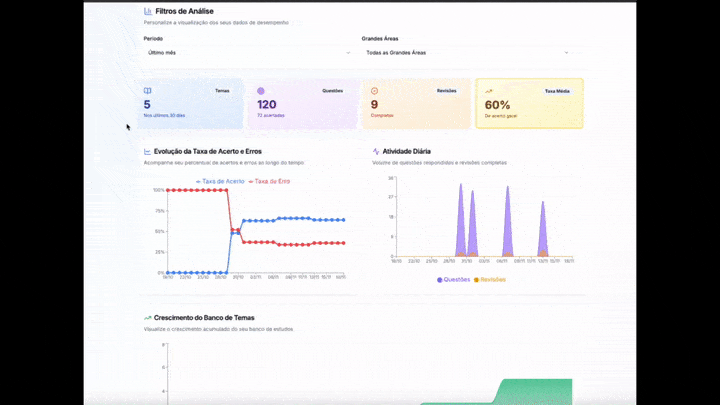Viewport: 720px width, 405px height.
Task: Click the first purple peak in Atividade Diária
Action: (x=461, y=220)
